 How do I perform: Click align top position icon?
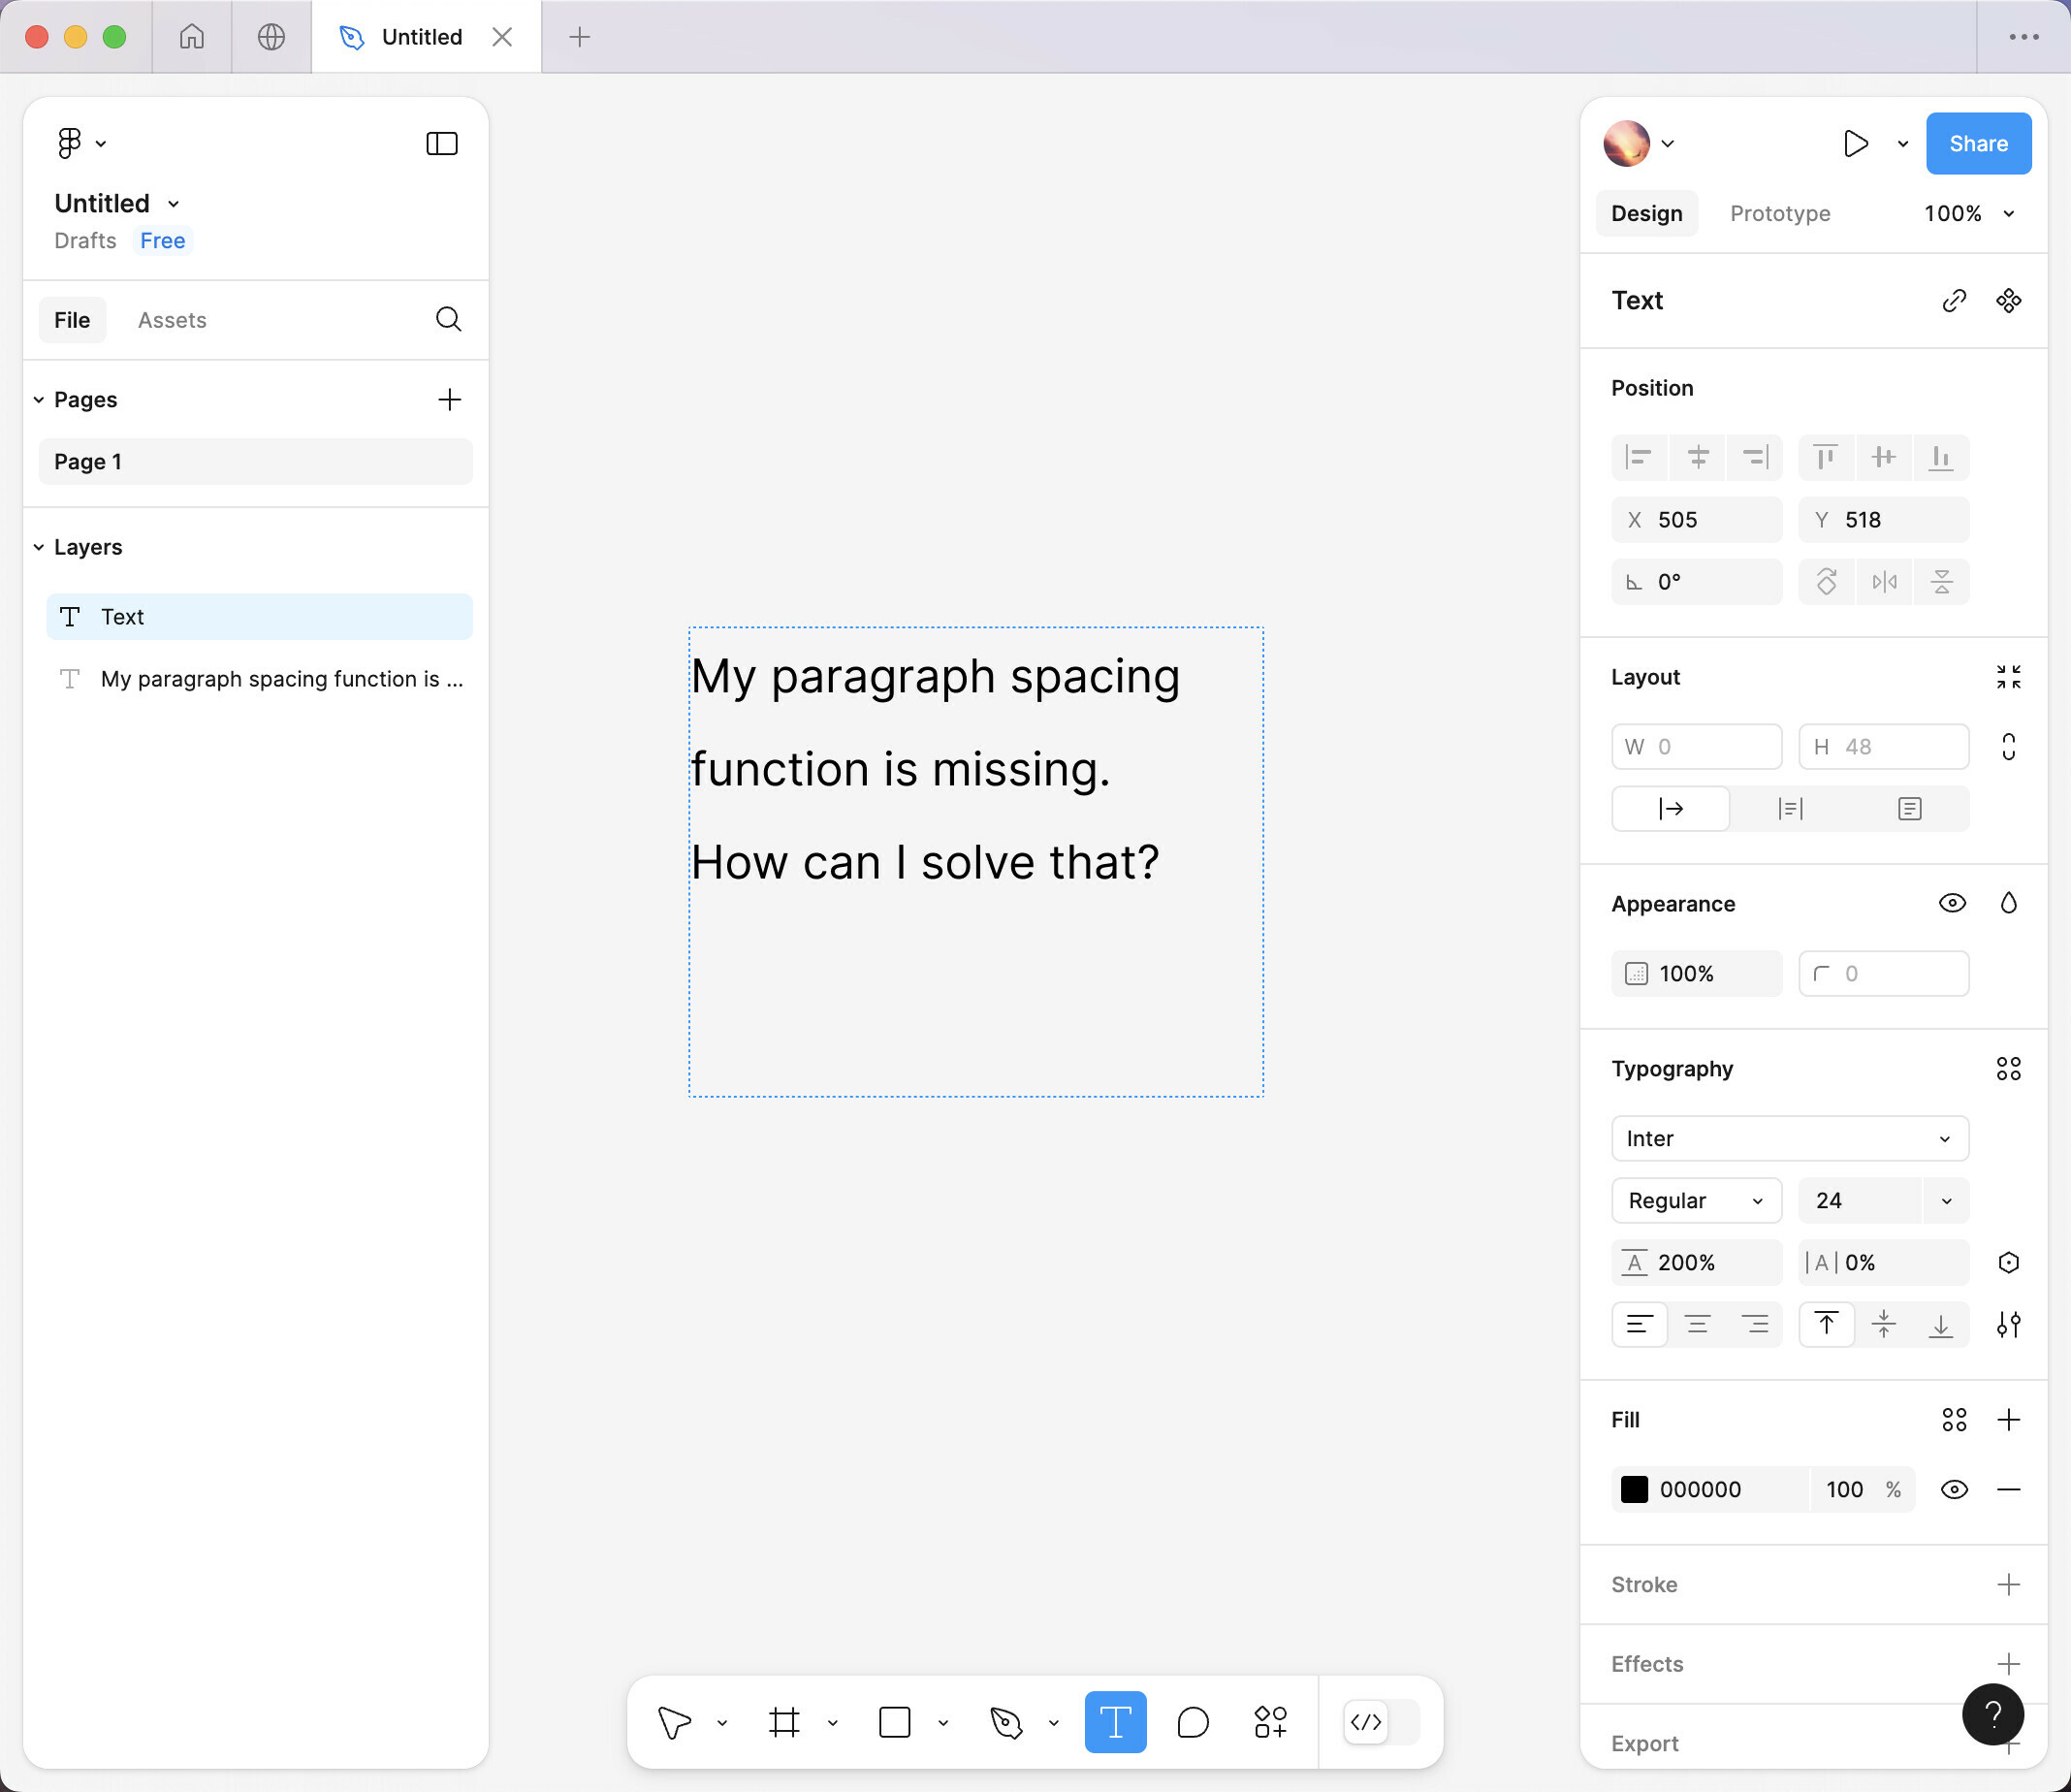(x=1826, y=457)
